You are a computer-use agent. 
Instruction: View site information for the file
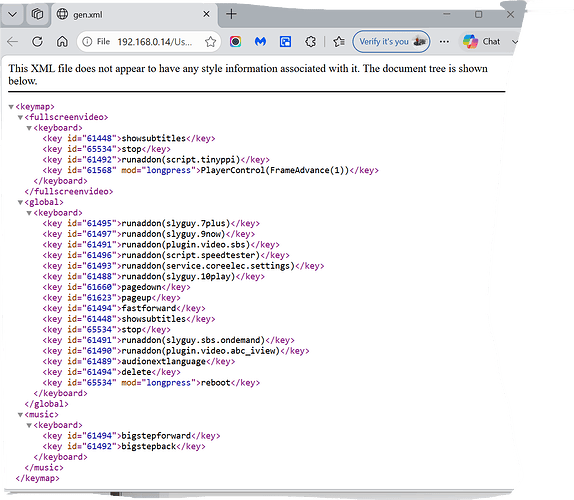tap(87, 42)
